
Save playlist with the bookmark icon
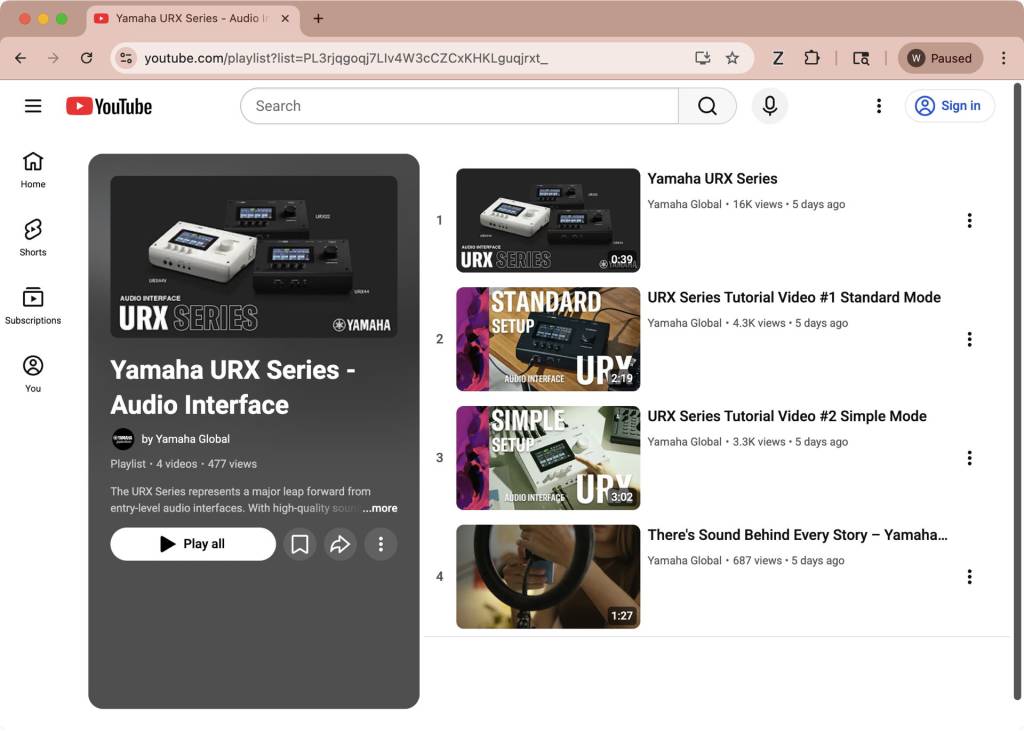(299, 544)
